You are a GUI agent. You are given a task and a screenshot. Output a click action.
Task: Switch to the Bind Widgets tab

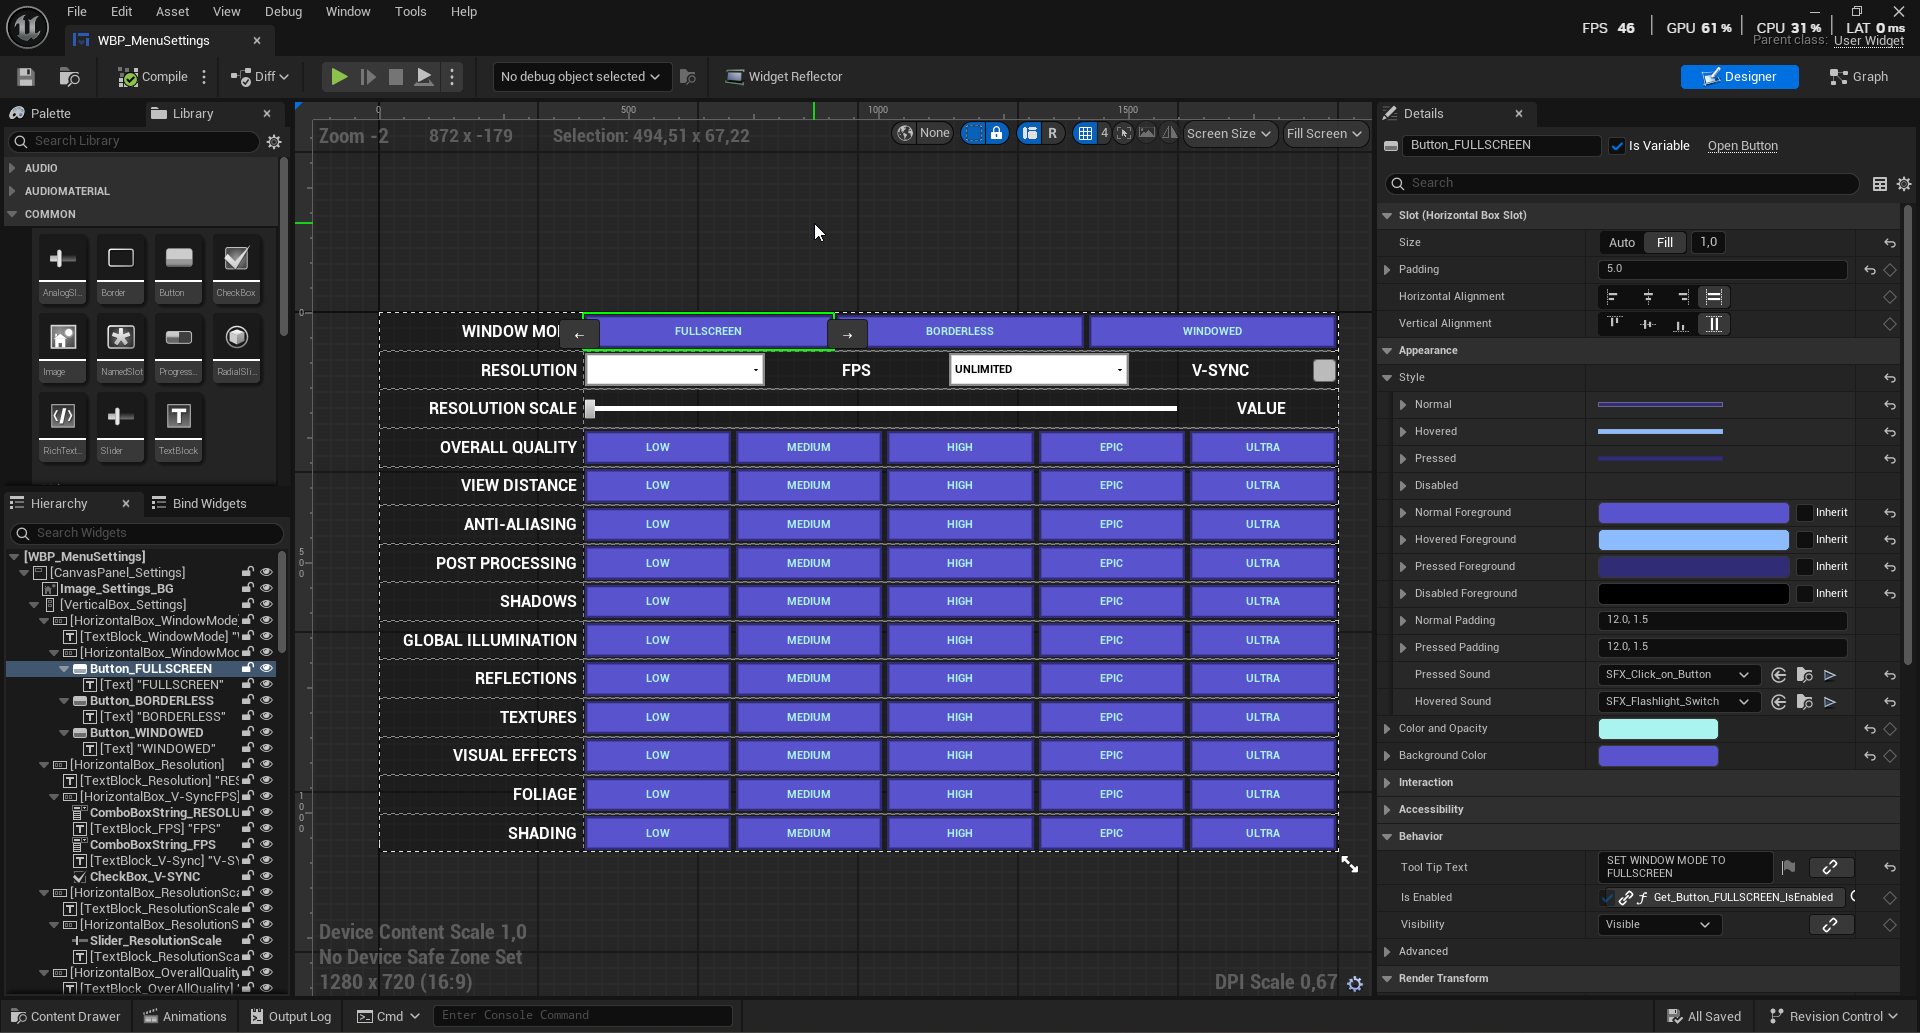tap(199, 504)
